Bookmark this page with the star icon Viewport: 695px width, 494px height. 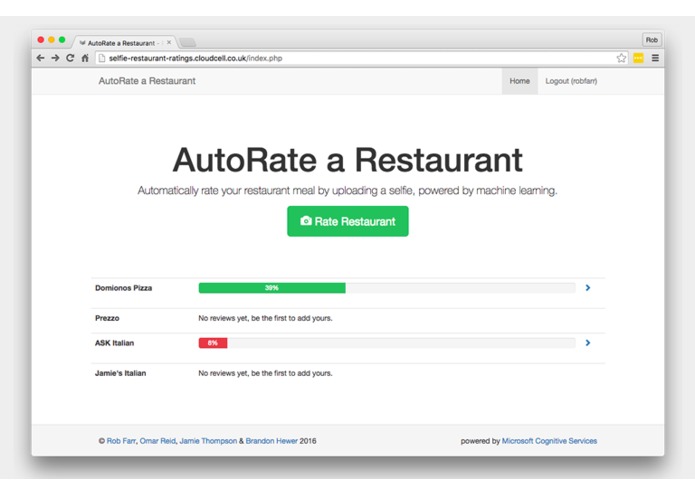tap(621, 58)
